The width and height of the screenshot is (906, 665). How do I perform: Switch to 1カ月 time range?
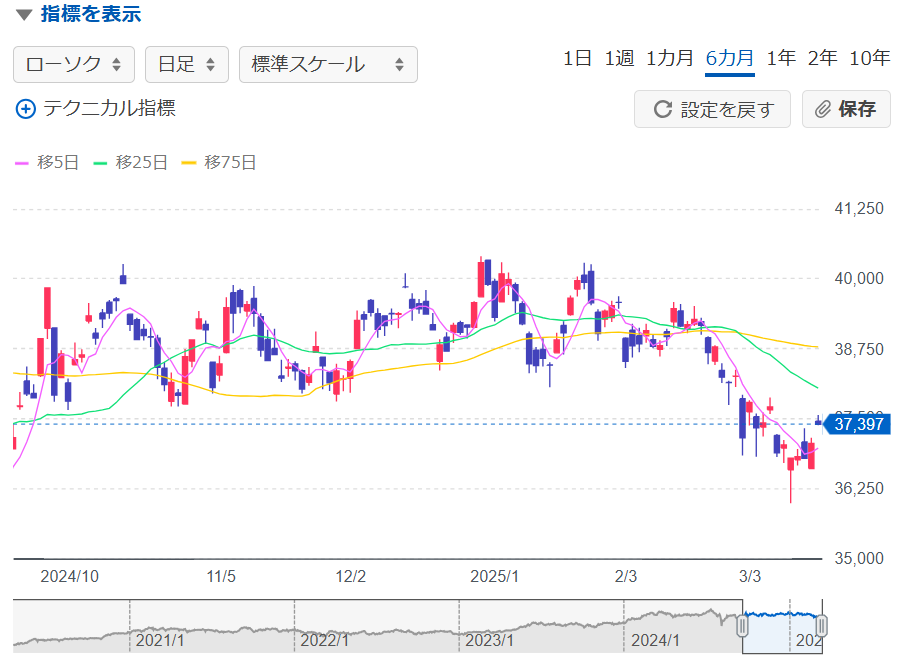coord(669,58)
